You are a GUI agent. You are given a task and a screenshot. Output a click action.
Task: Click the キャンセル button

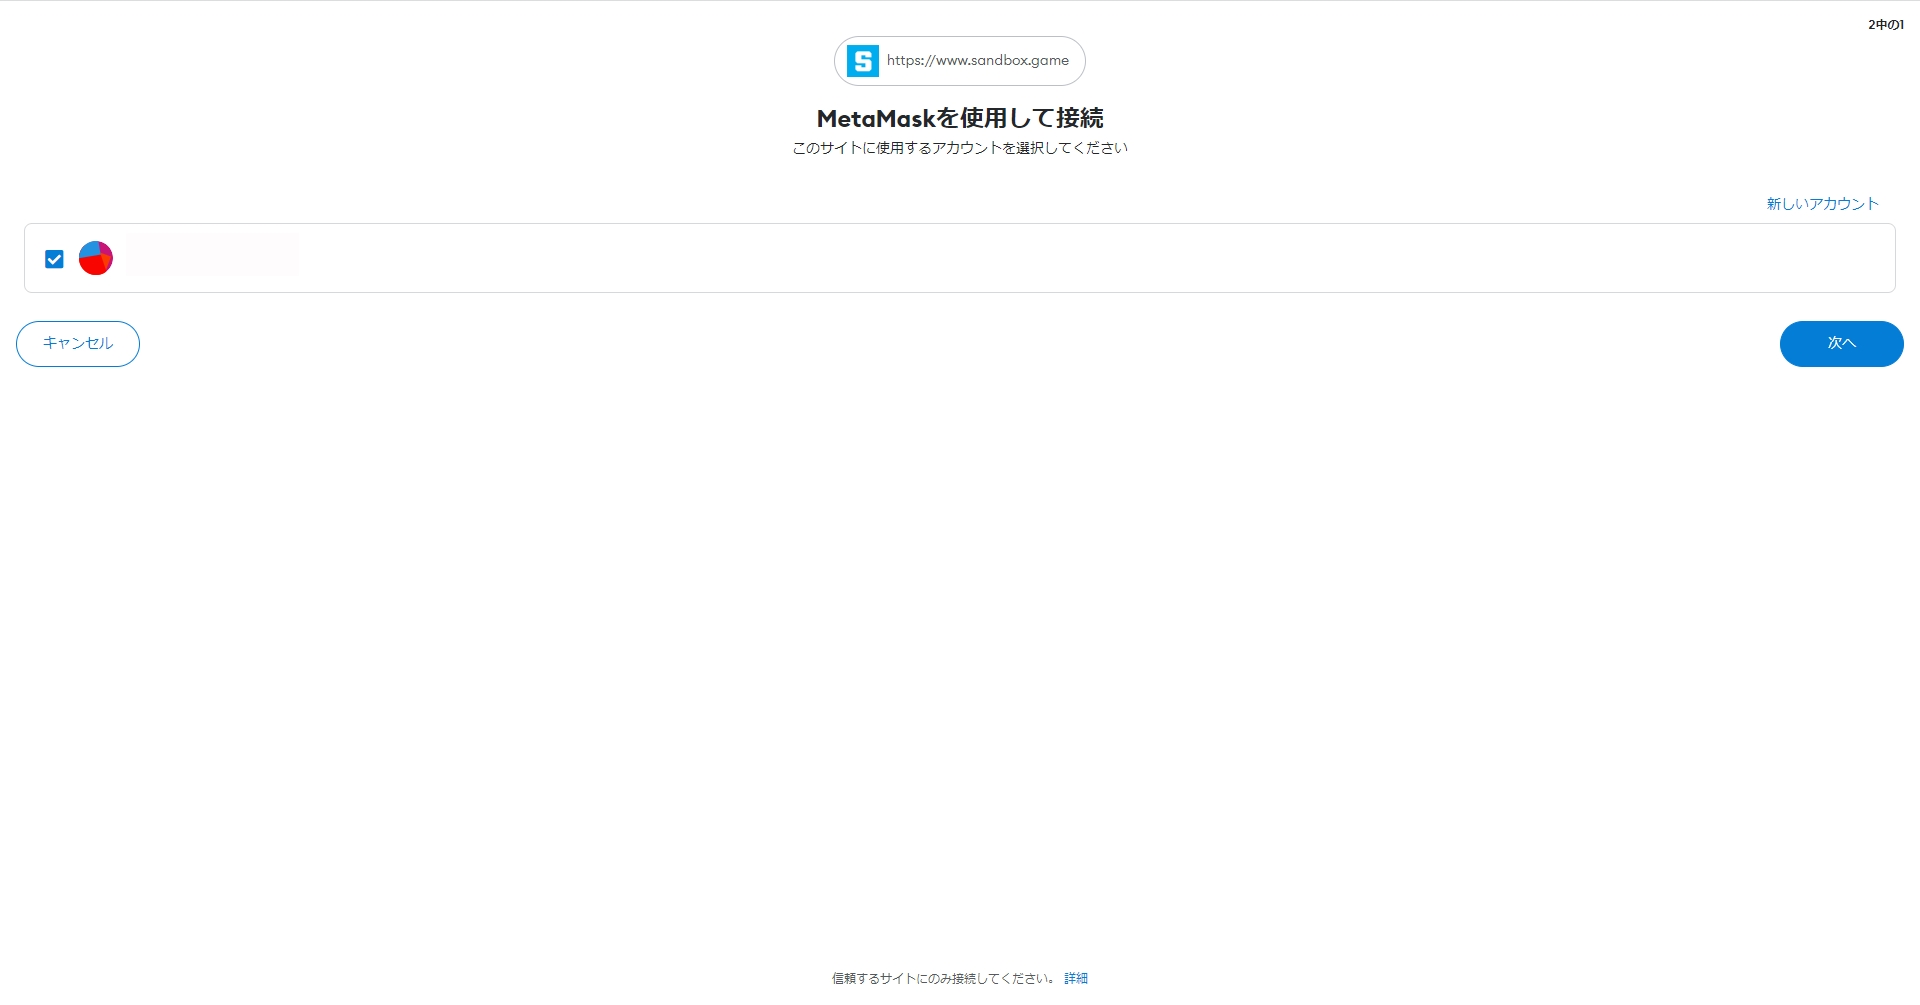point(78,344)
